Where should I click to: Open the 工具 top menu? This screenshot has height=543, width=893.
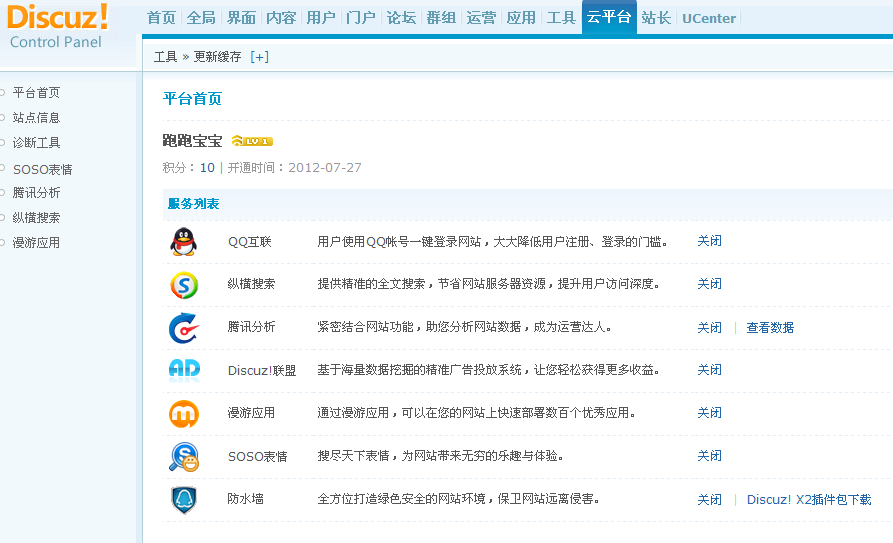(x=561, y=18)
